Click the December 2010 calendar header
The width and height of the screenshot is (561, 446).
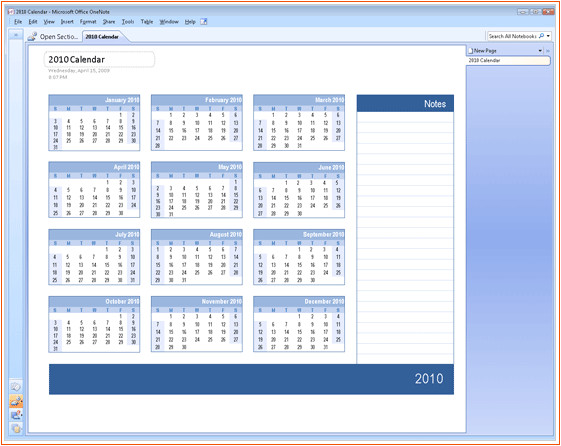299,302
